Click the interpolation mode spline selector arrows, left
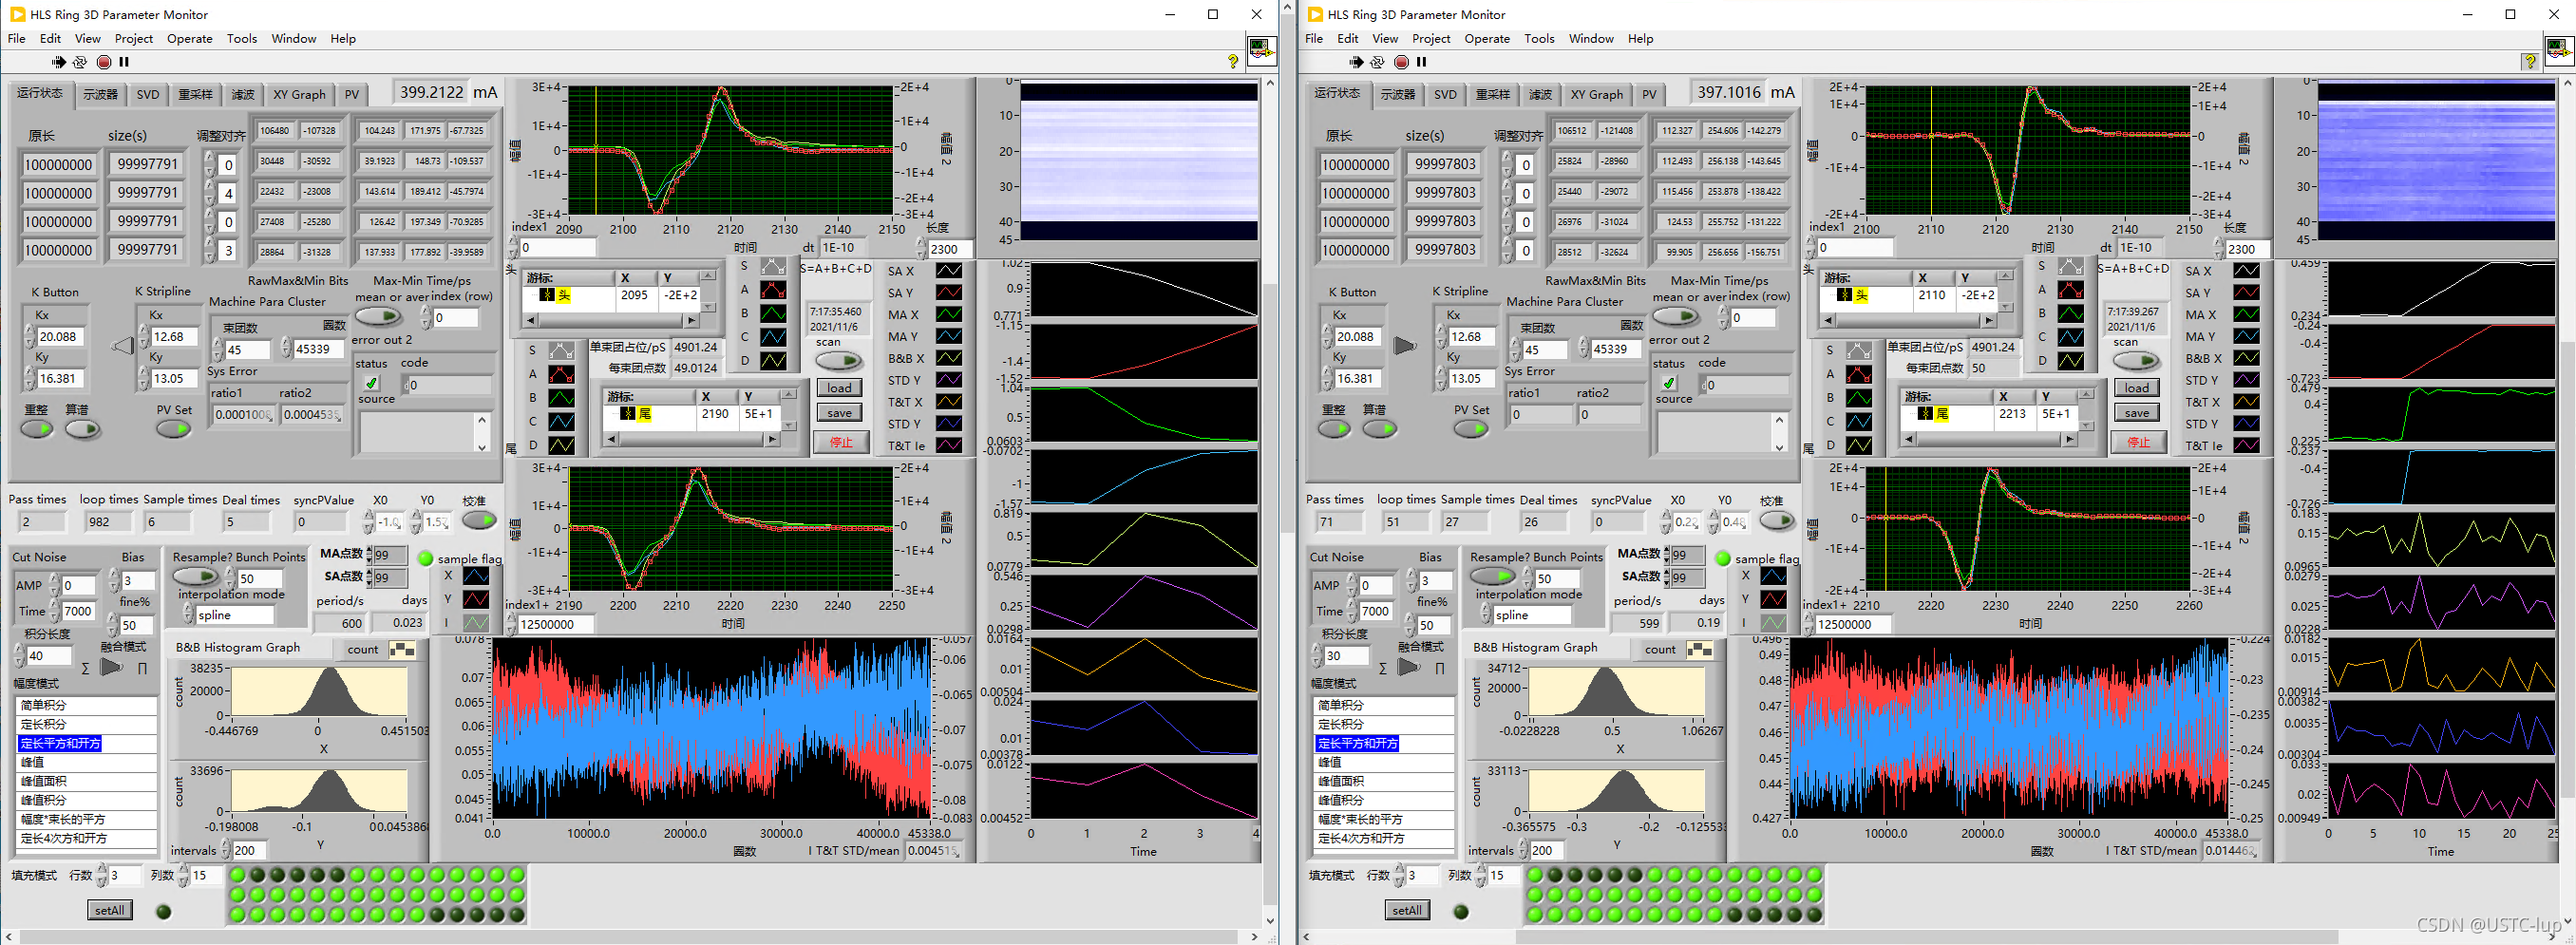This screenshot has height=945, width=2576. click(x=188, y=615)
